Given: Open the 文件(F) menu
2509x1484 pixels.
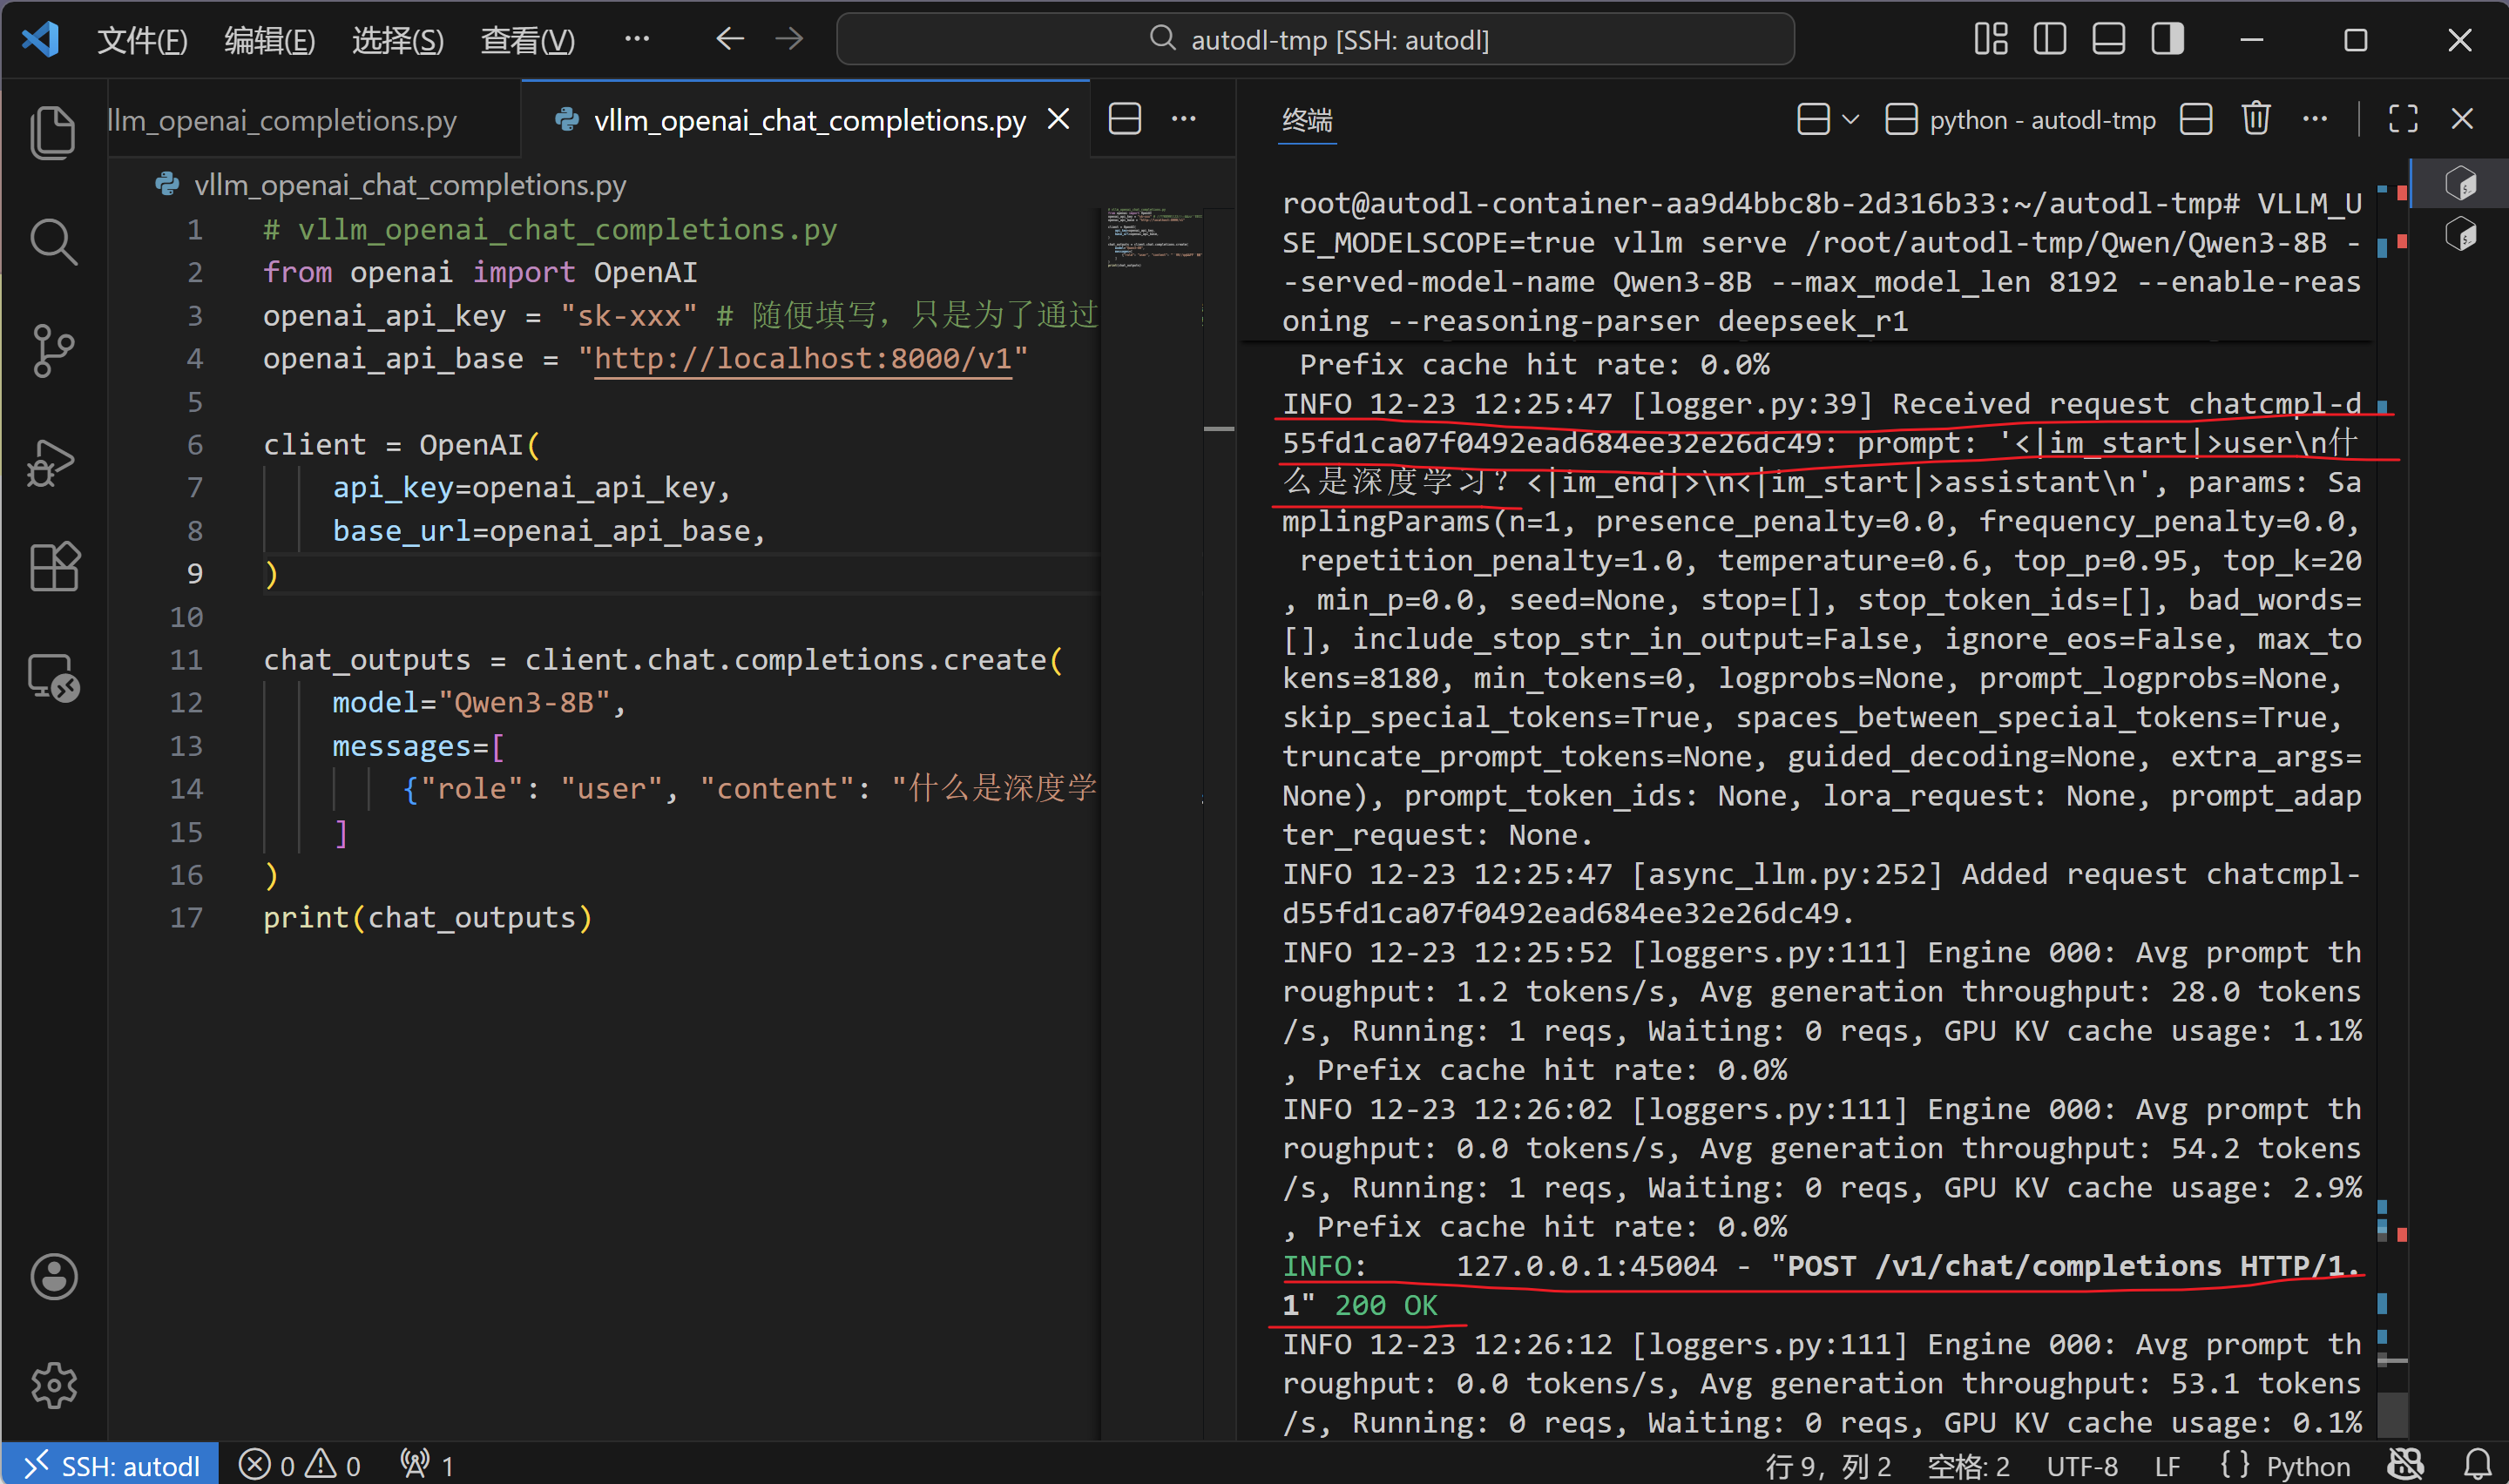Looking at the screenshot, I should point(142,40).
